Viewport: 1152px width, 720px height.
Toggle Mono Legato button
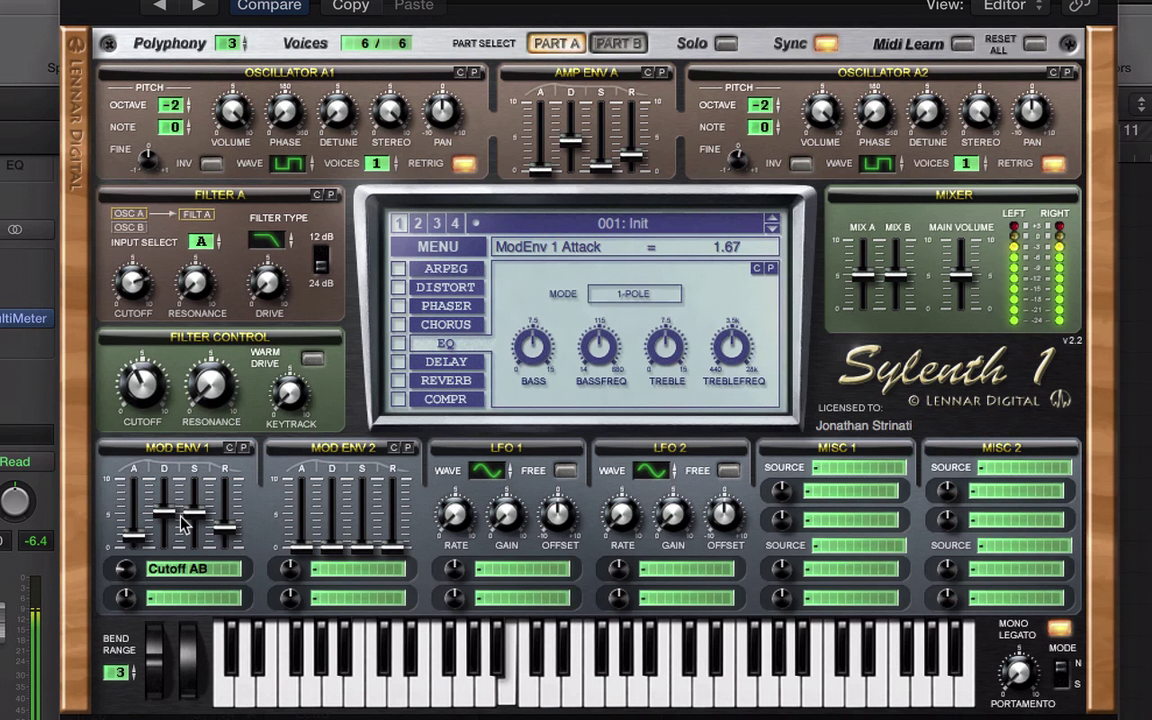click(x=1059, y=628)
